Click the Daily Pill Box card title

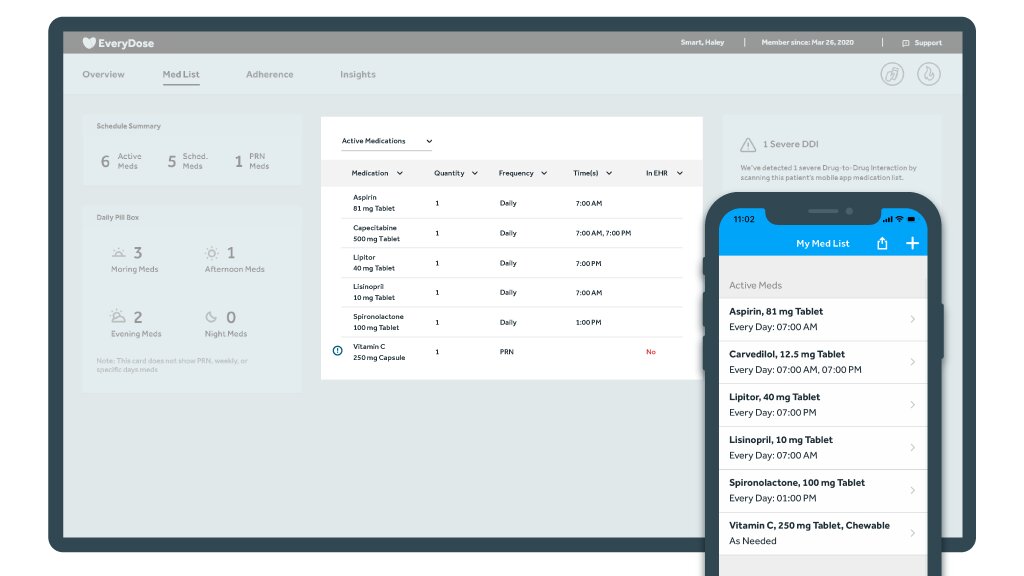click(118, 217)
